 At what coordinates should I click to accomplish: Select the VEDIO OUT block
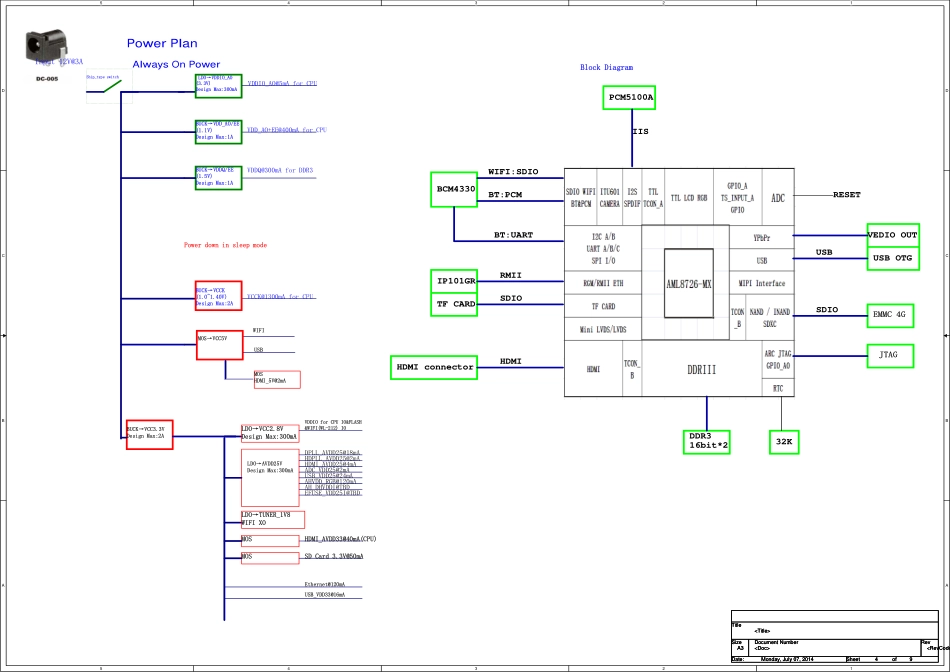pos(893,235)
